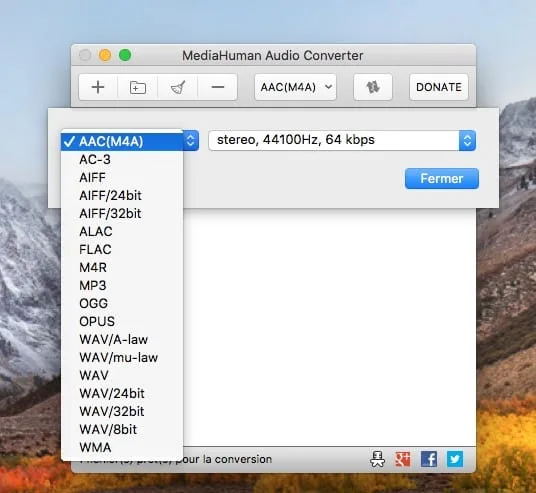Select the WAV/mu-law format option
The width and height of the screenshot is (536, 493).
point(122,358)
